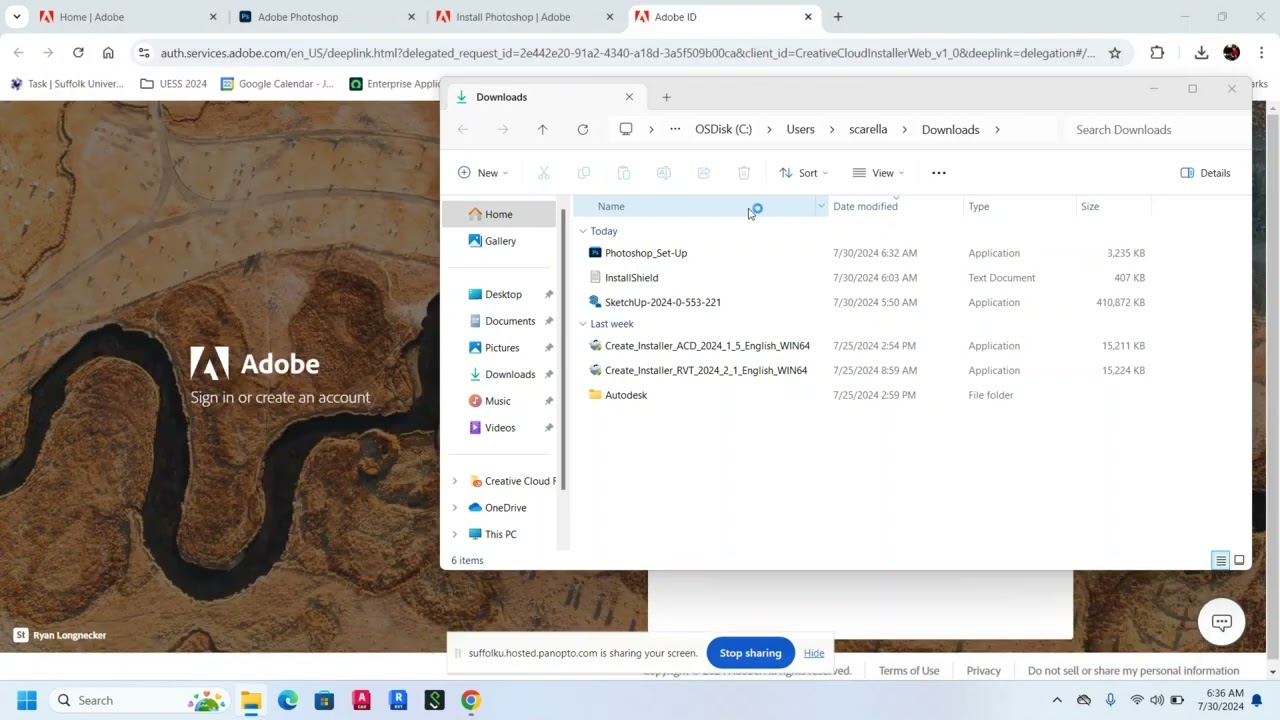Open the New item dropdown in Explorer
Viewport: 1280px width, 720px height.
tap(483, 173)
